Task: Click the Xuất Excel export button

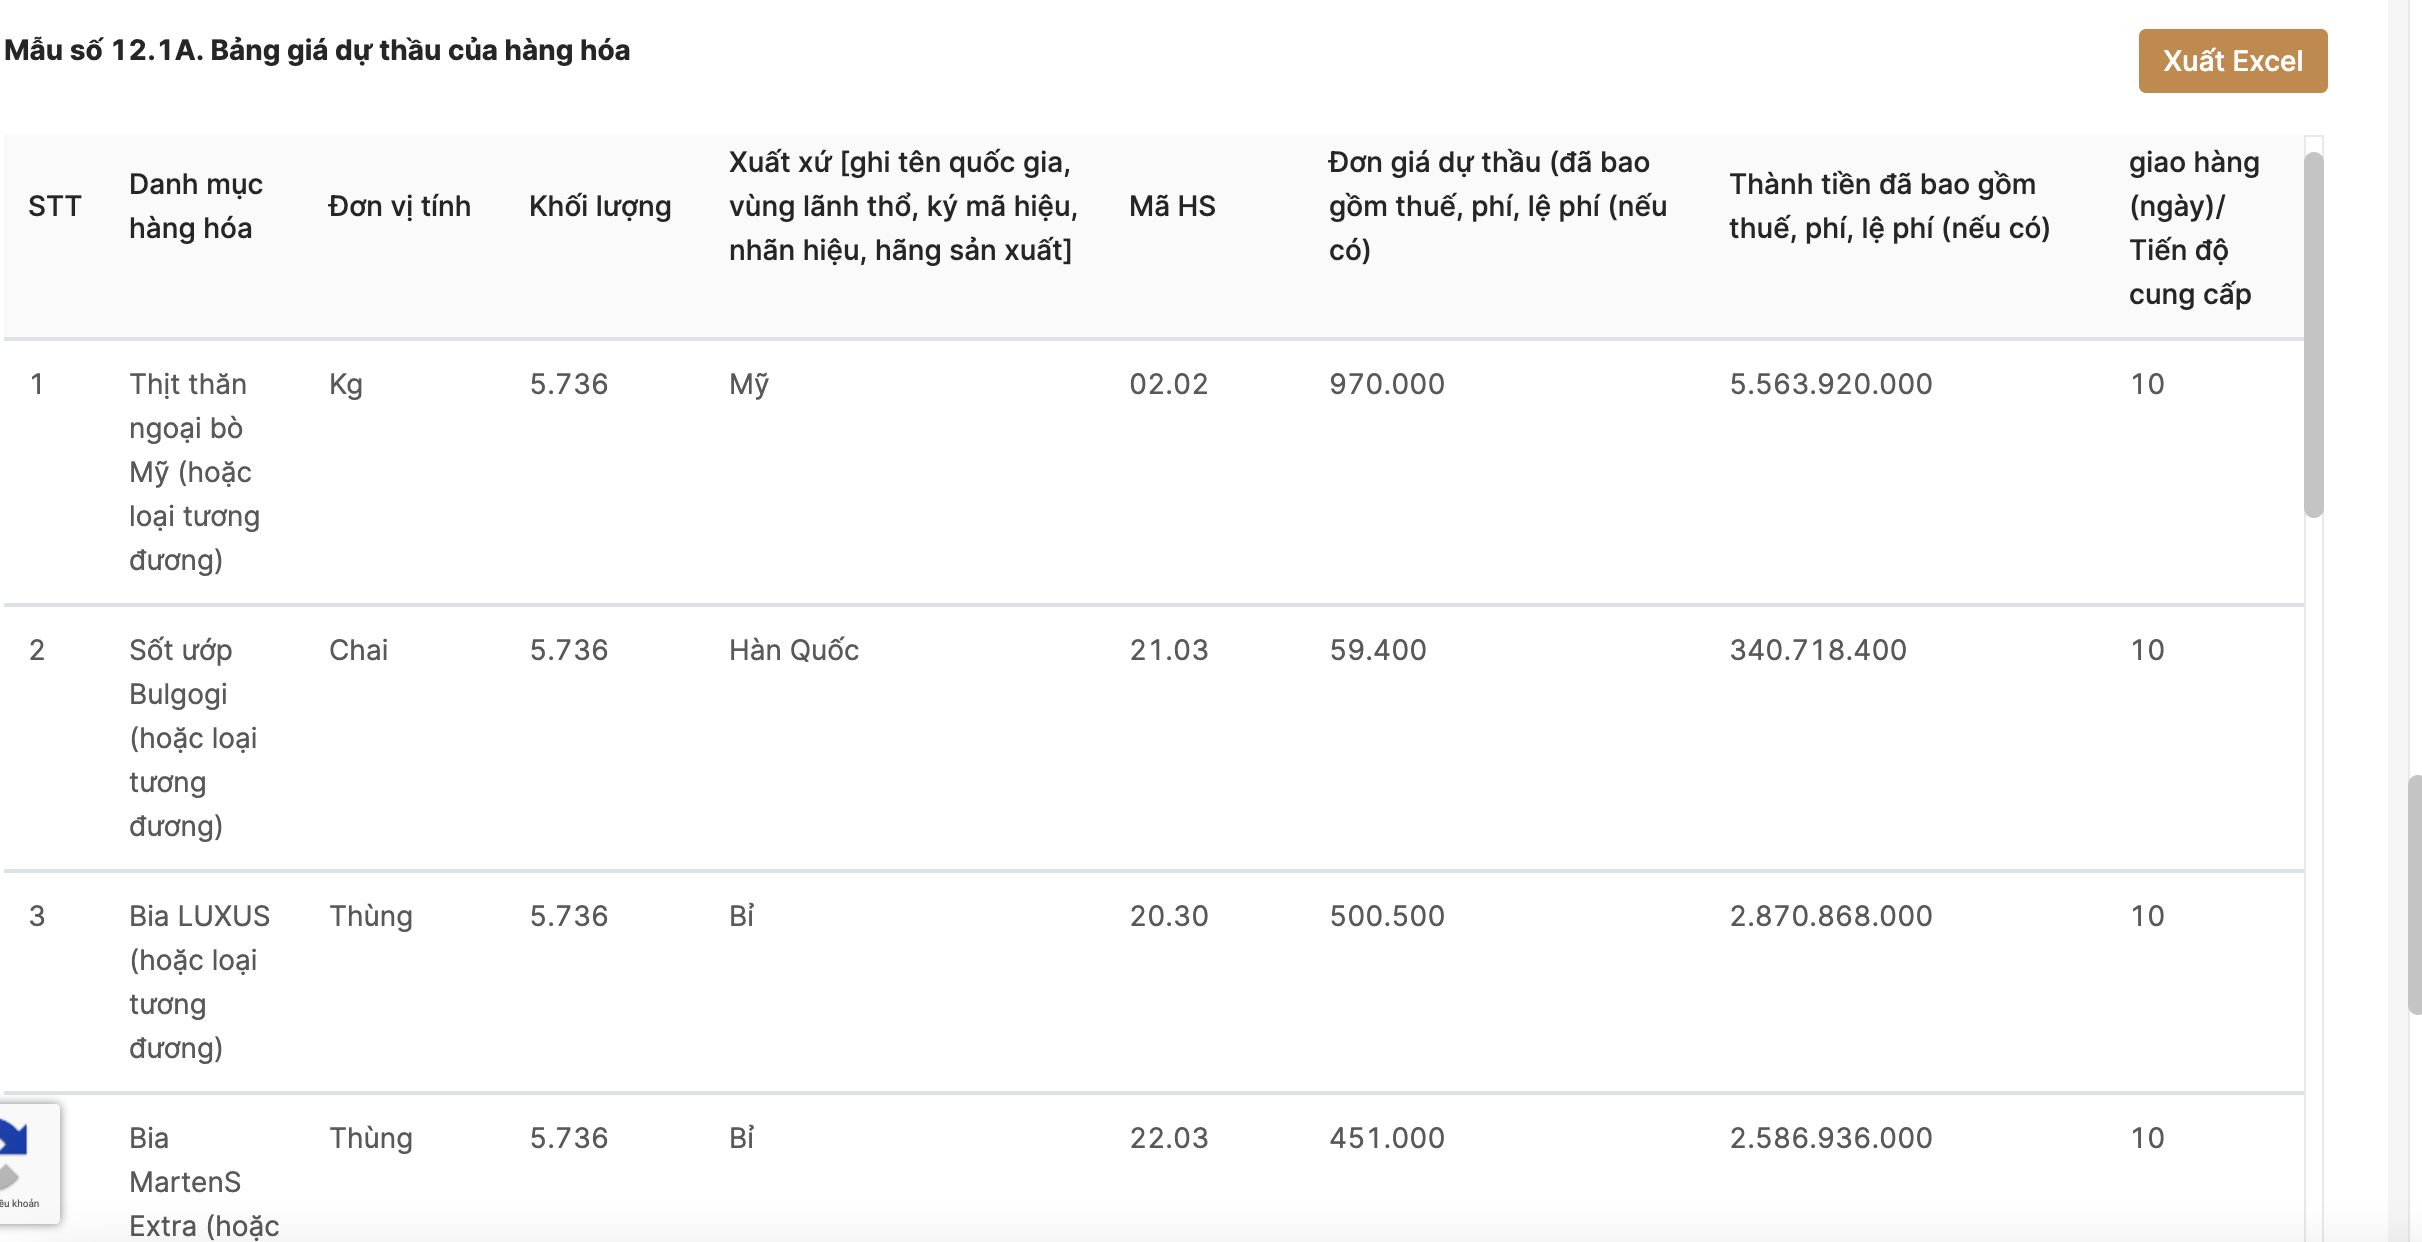Action: click(2232, 61)
